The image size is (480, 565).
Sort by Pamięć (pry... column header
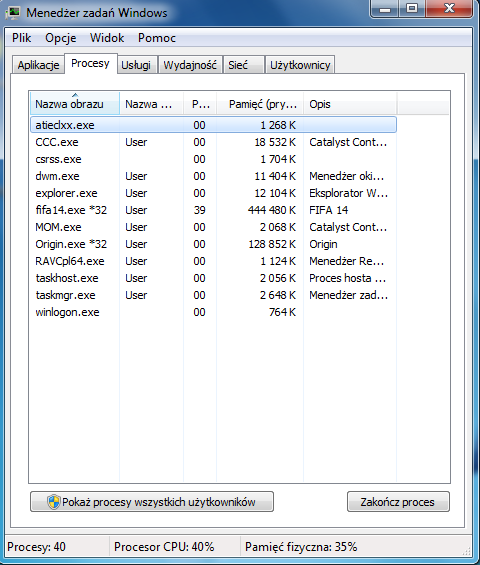click(260, 104)
